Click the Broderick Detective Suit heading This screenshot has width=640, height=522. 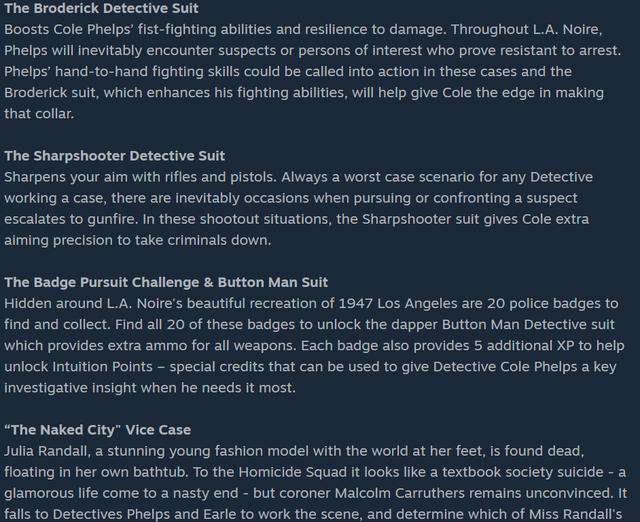[x=101, y=8]
